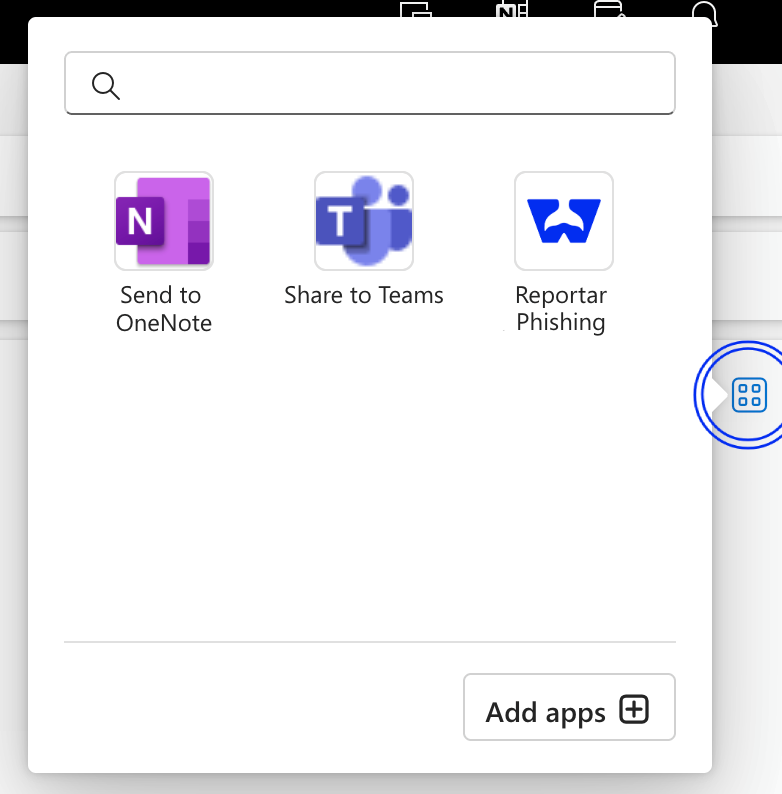Focus the apps search text field

(390, 85)
